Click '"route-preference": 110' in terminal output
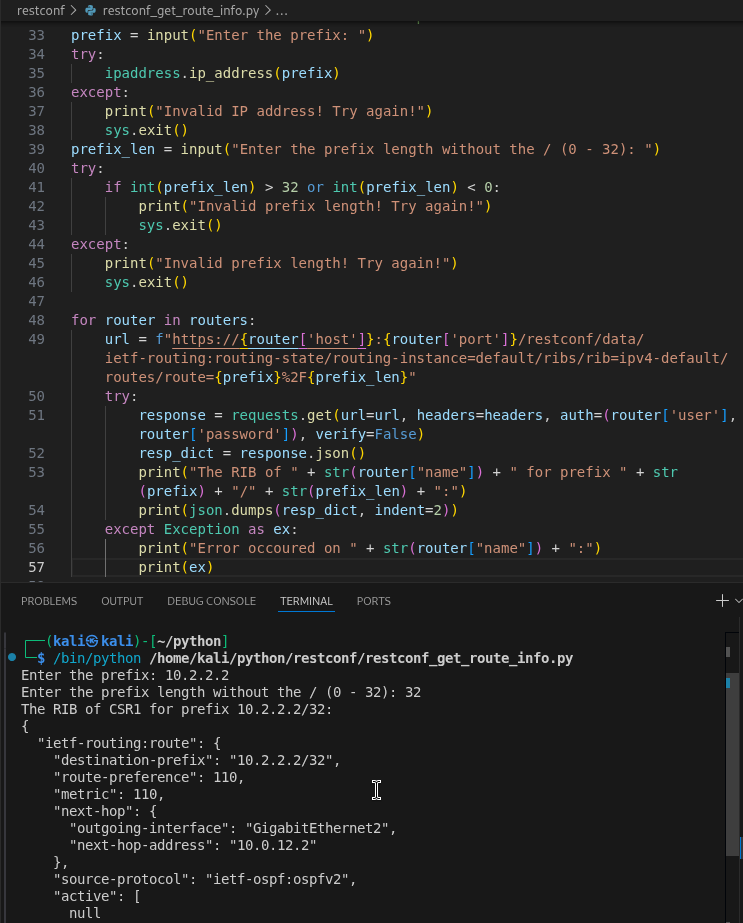 (145, 777)
